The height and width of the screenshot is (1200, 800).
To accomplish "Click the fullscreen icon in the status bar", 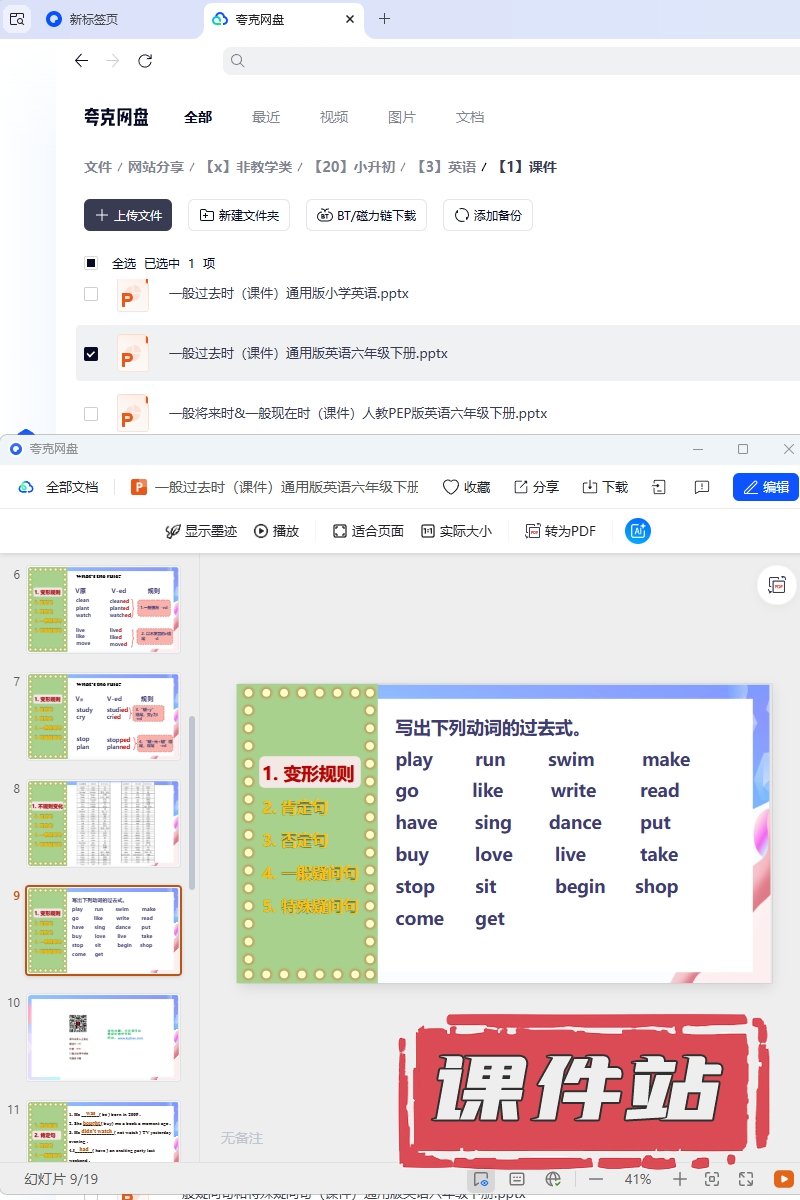I will click(x=746, y=1179).
